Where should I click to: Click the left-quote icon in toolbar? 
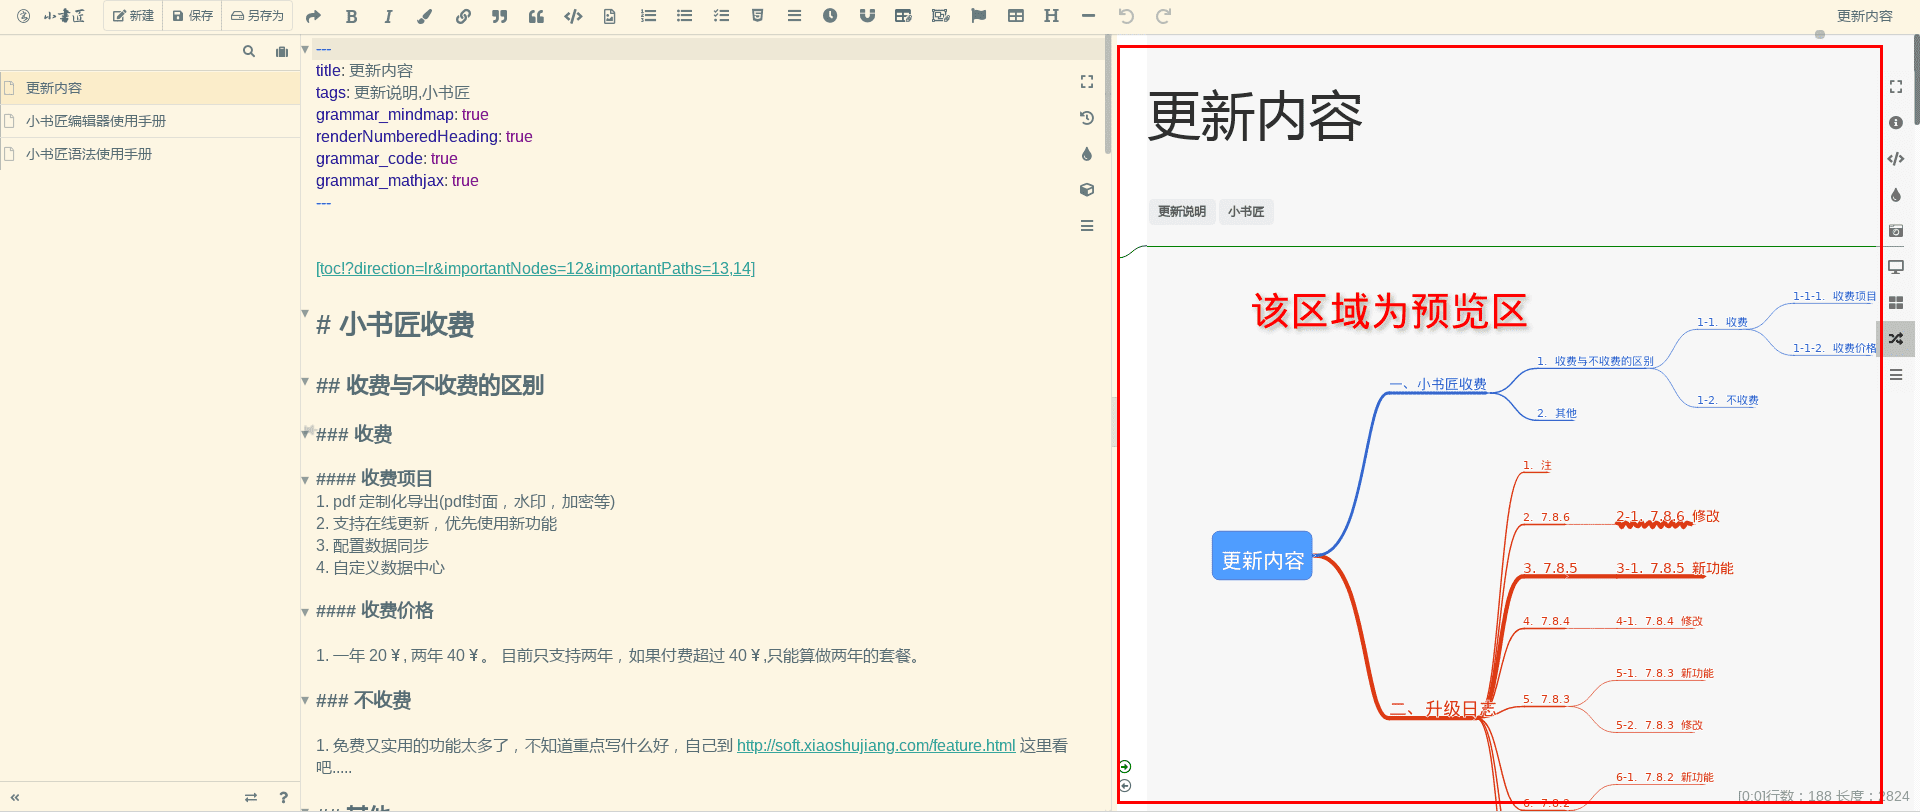[x=536, y=16]
